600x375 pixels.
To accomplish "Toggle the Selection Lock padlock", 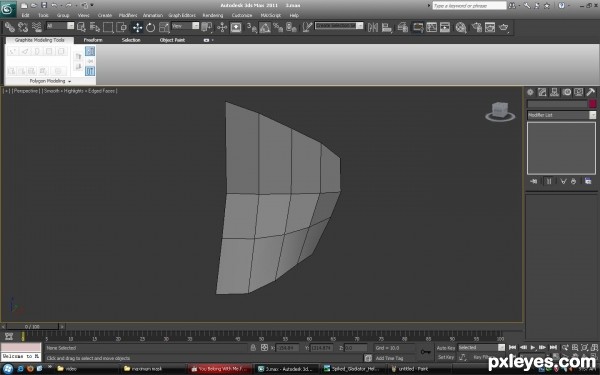I will [x=253, y=347].
